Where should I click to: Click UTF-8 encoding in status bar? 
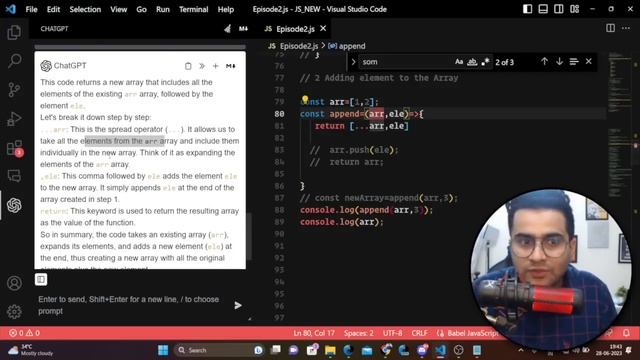(x=392, y=333)
